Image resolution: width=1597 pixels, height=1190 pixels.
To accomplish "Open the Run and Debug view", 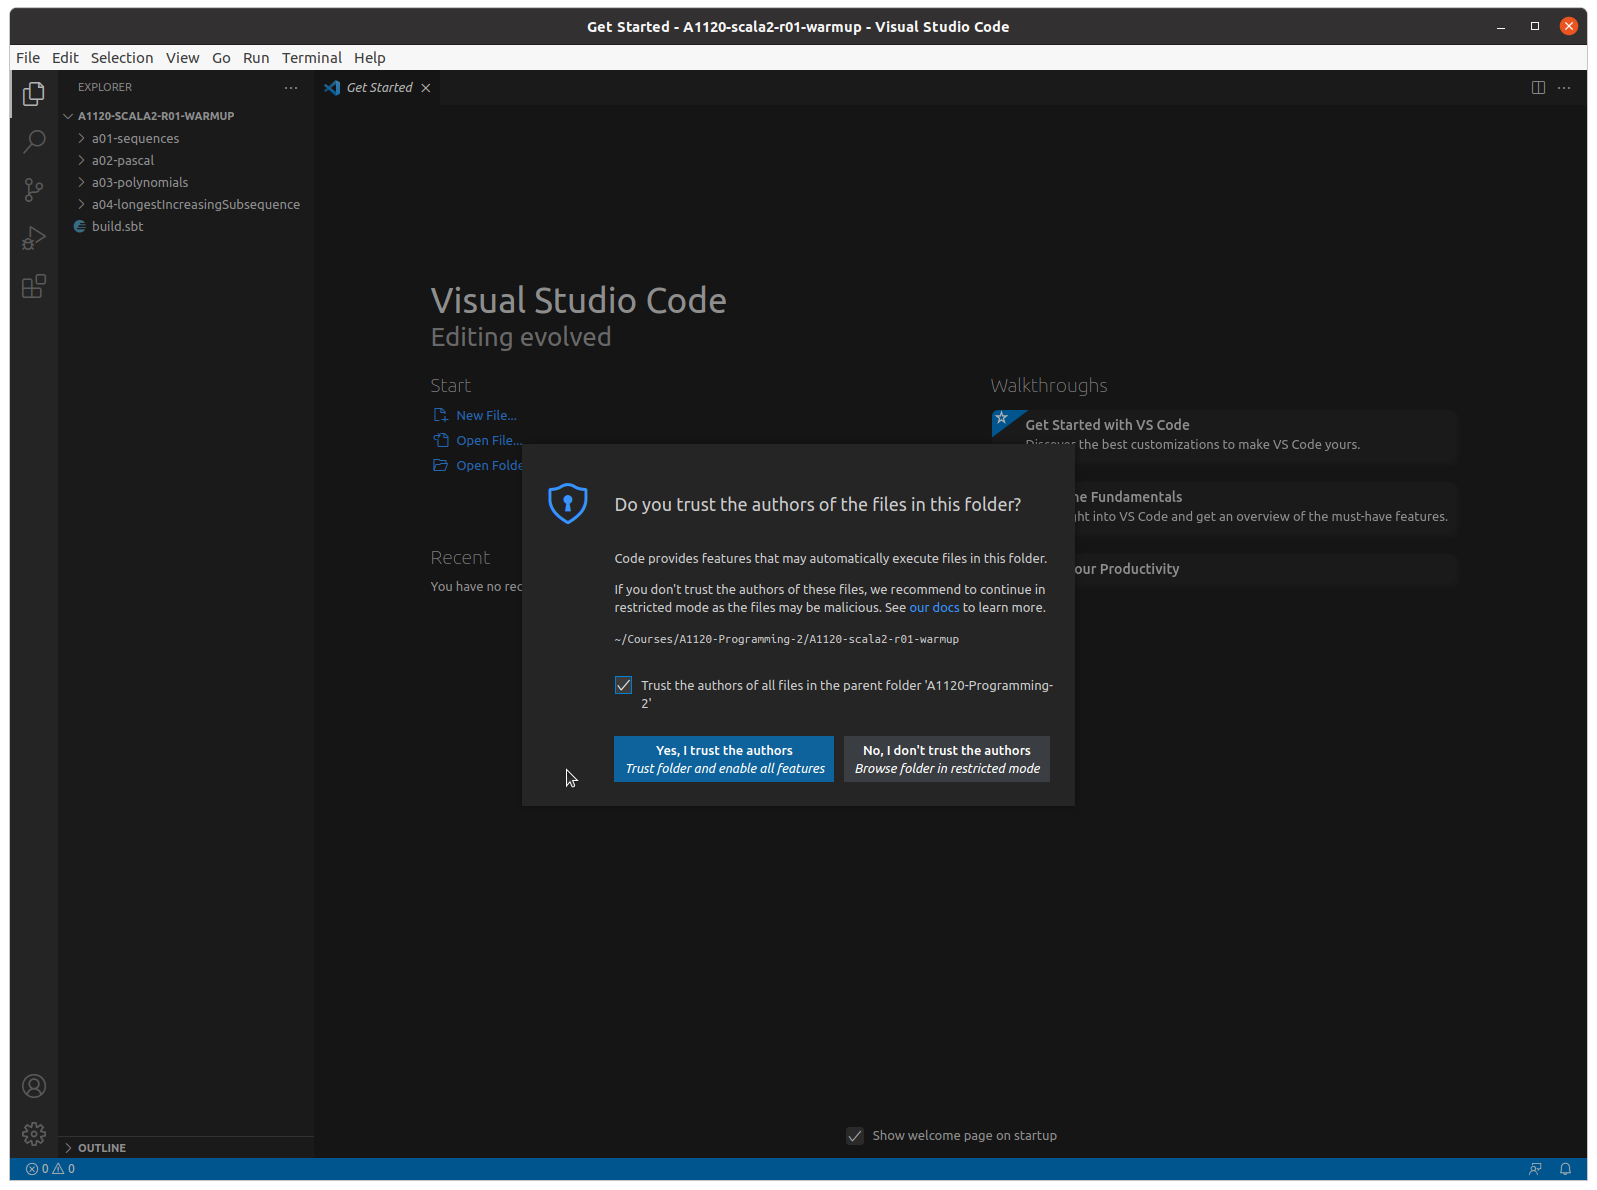I will point(34,238).
